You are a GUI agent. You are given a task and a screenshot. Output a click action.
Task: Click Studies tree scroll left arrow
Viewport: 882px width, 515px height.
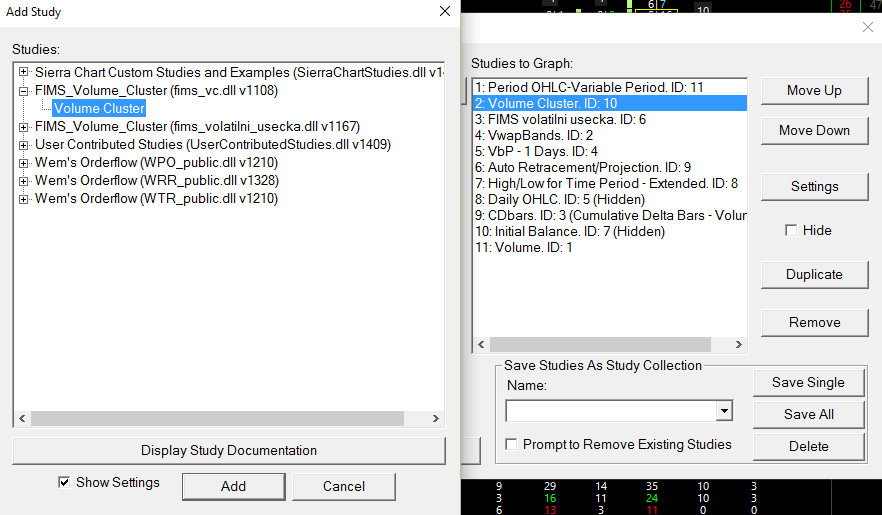point(22,418)
